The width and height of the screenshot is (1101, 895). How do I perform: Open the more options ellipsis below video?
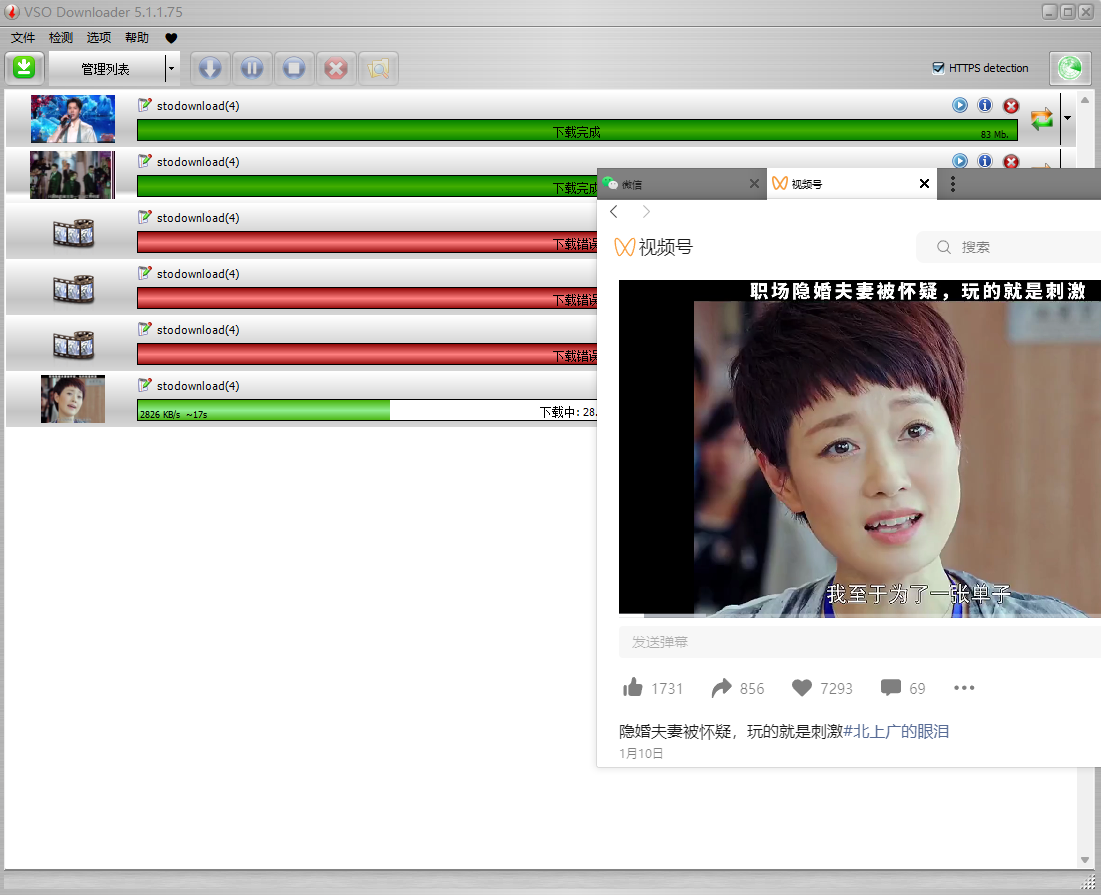click(964, 688)
